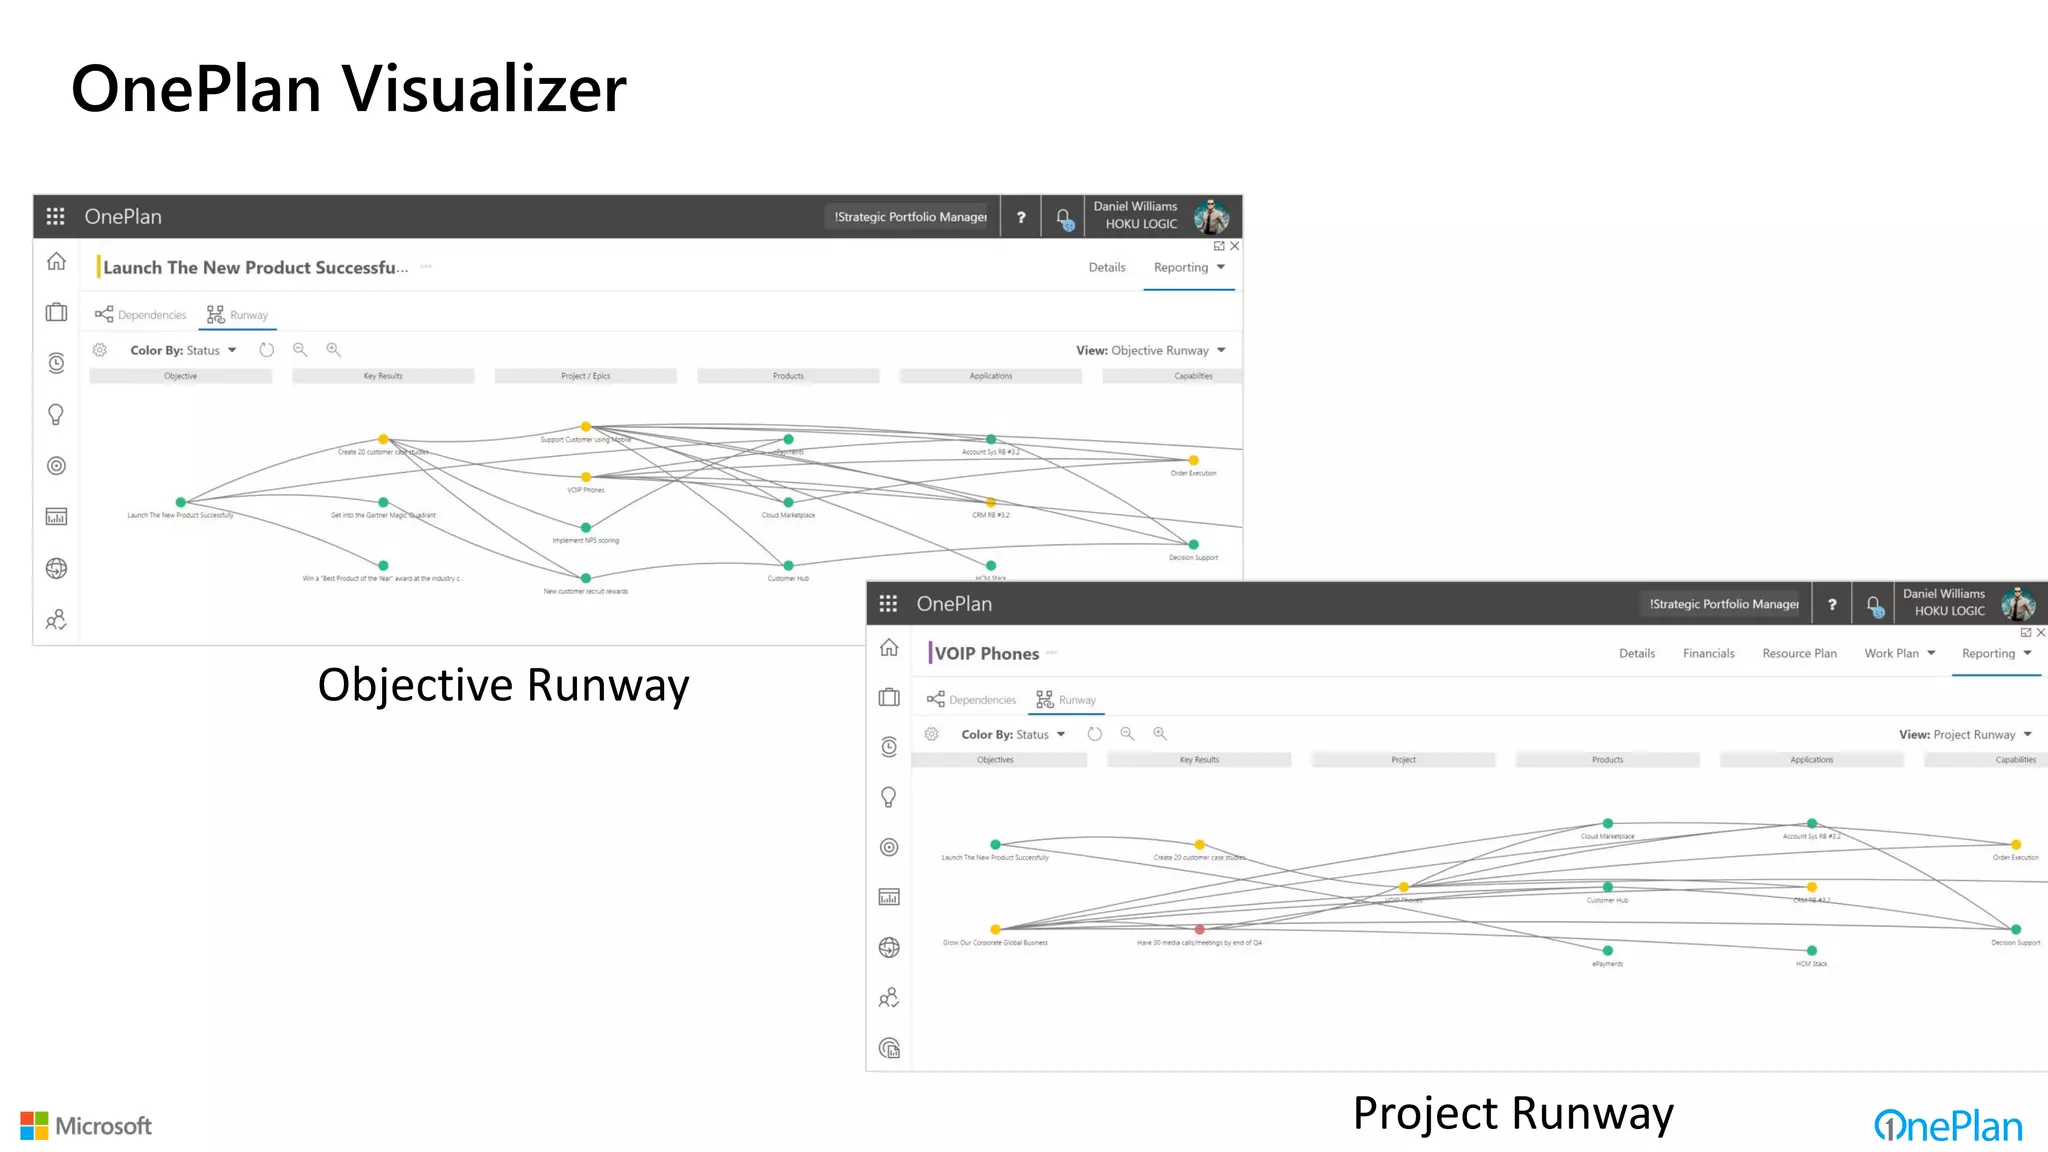Open notifications bell in Objective Runway window
Viewport: 2048px width, 1152px height.
coord(1064,217)
